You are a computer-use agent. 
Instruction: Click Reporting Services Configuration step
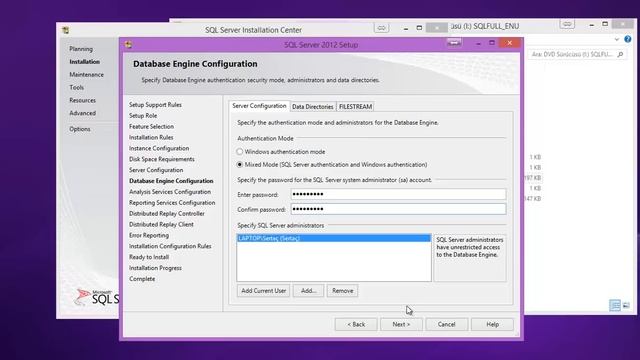tap(172, 203)
